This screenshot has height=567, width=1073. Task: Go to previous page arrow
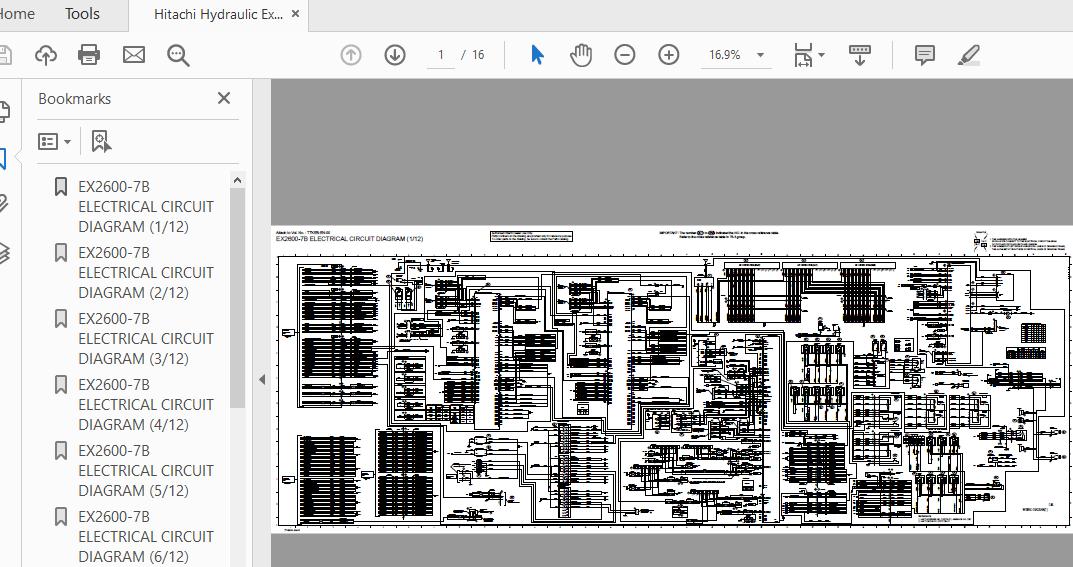pyautogui.click(x=351, y=55)
